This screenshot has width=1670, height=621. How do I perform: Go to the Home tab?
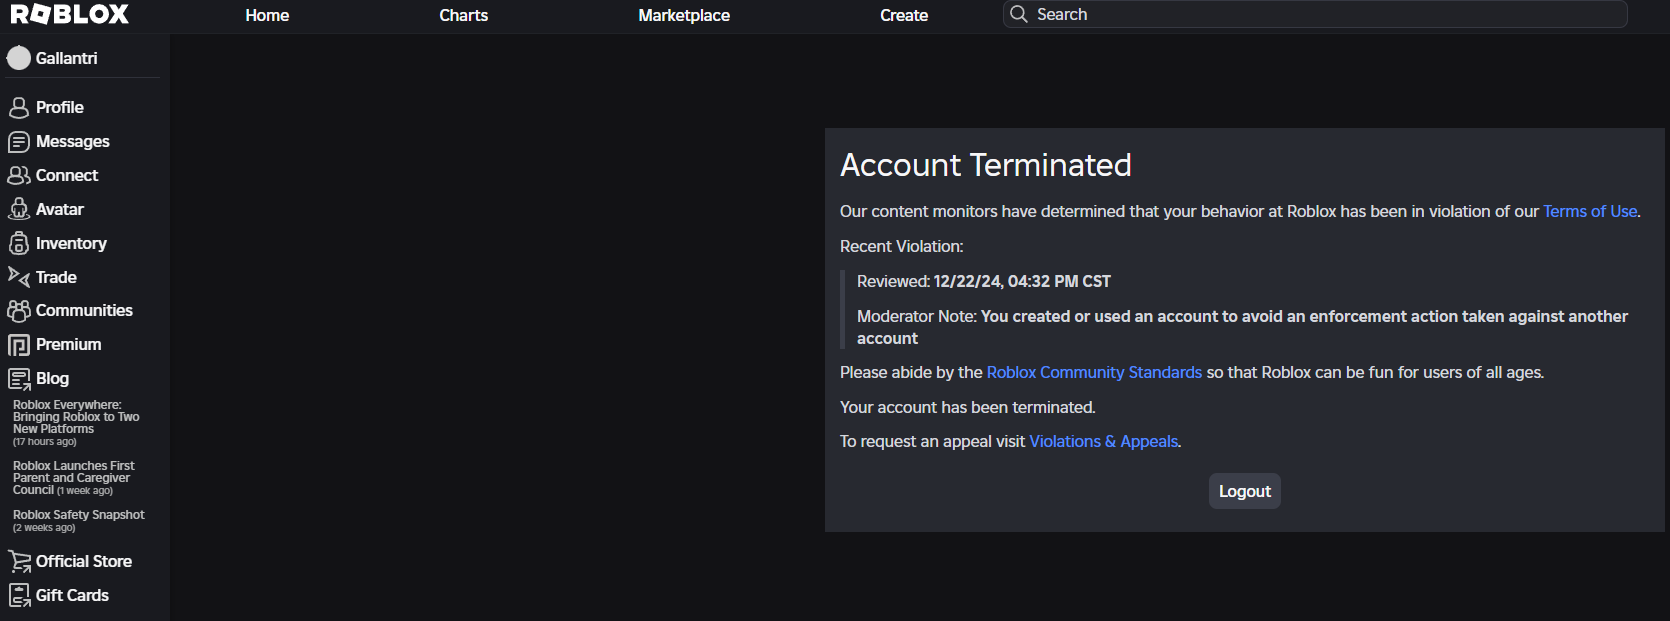(x=267, y=15)
